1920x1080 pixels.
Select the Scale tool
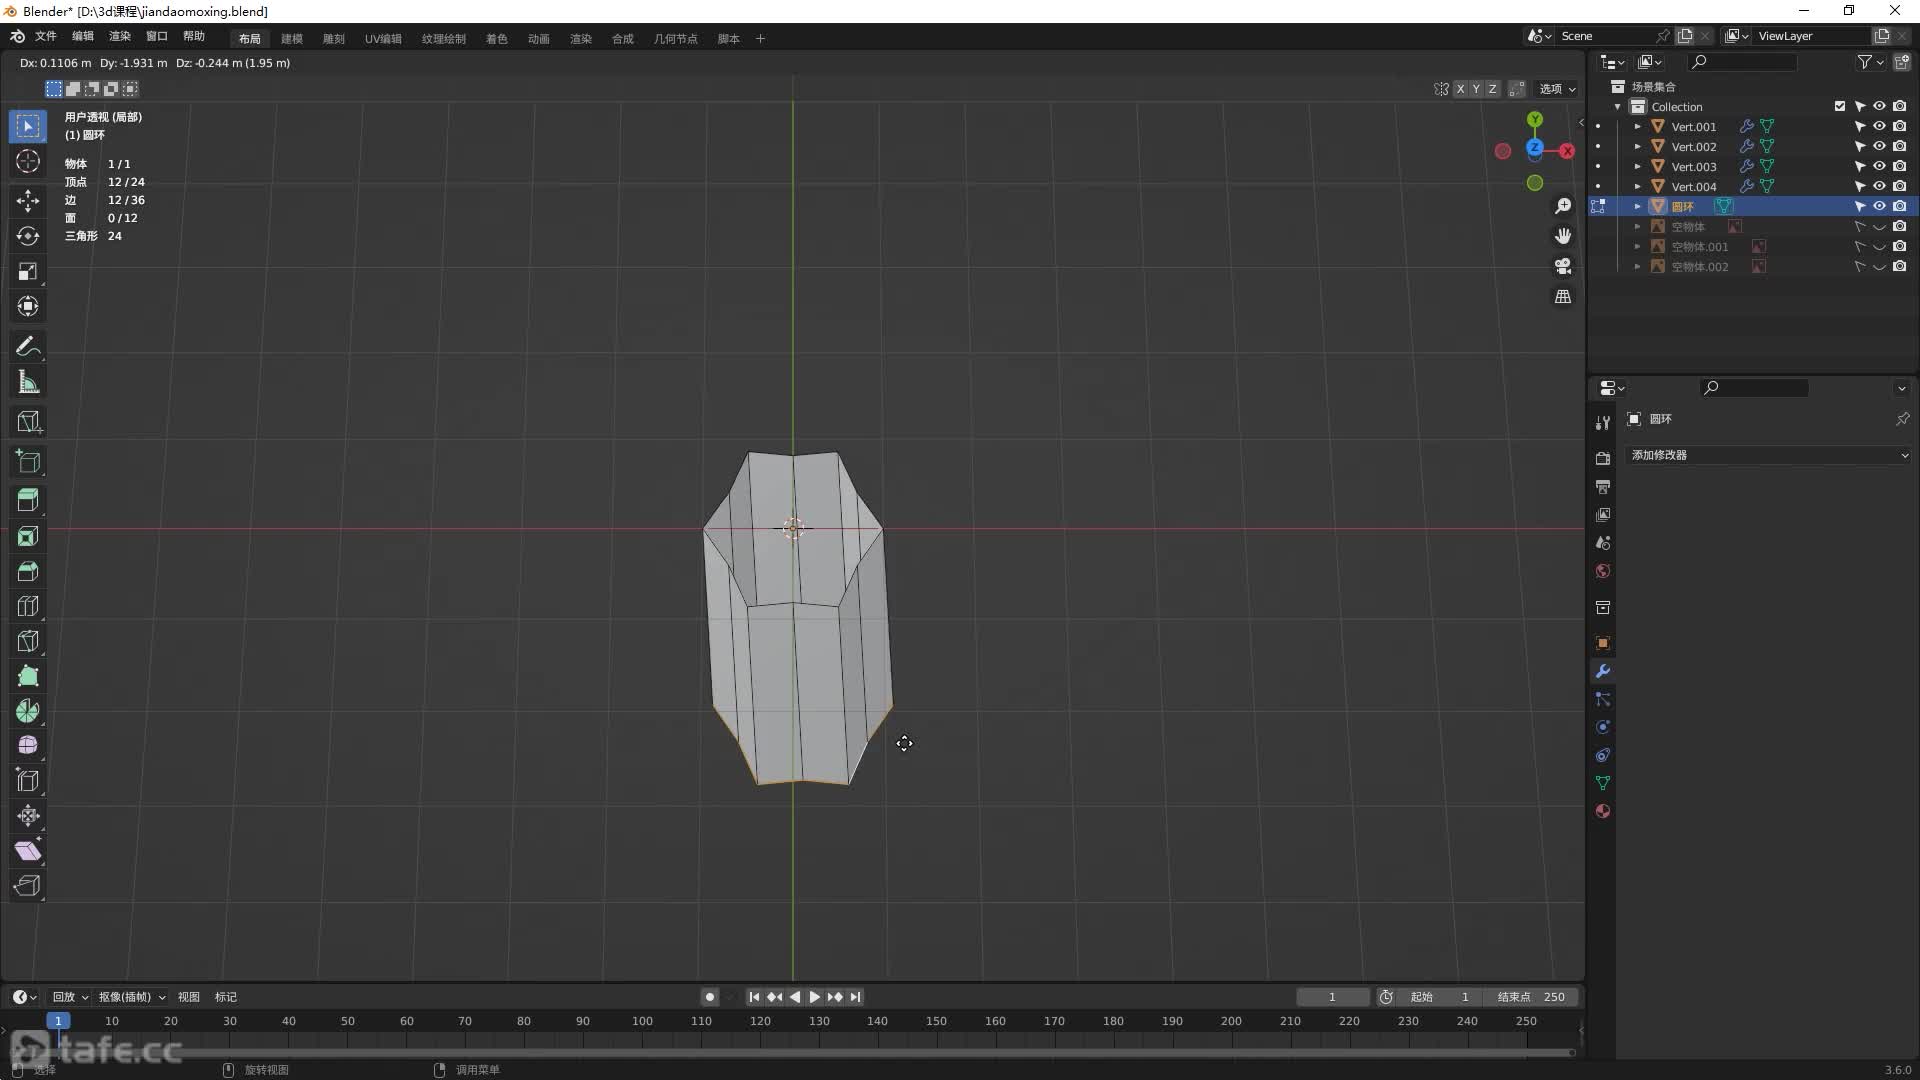28,271
